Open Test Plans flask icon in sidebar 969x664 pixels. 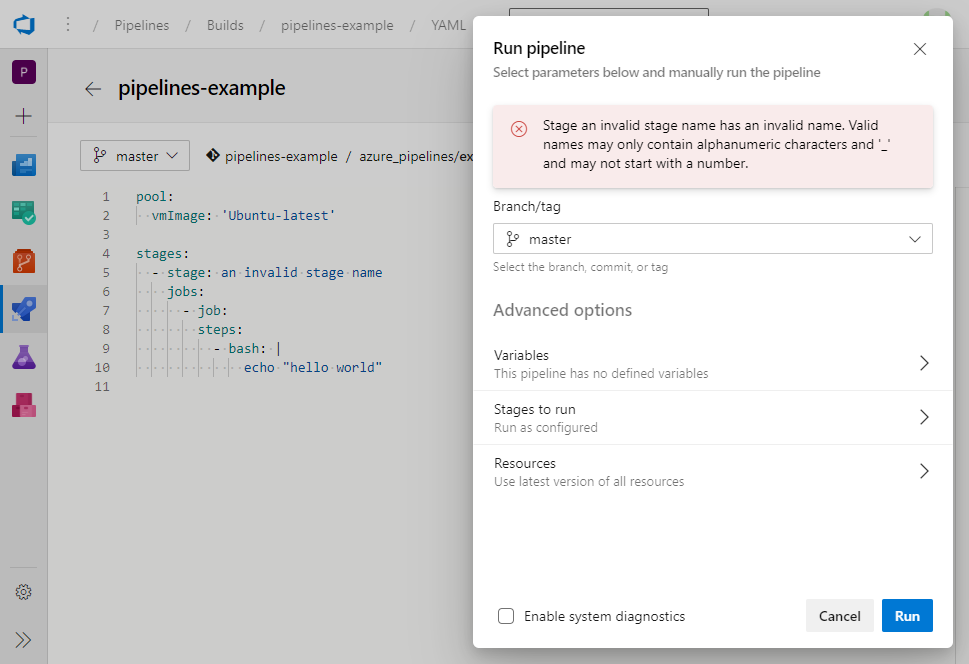tap(23, 357)
